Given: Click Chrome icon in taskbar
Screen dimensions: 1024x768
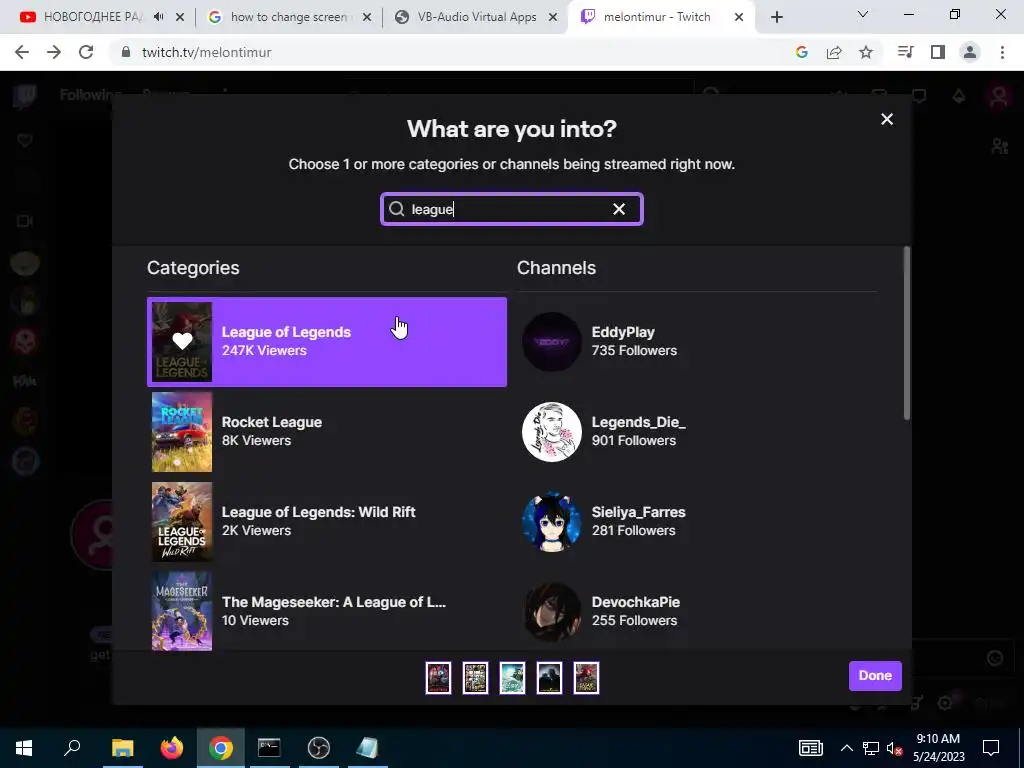Looking at the screenshot, I should pyautogui.click(x=221, y=748).
